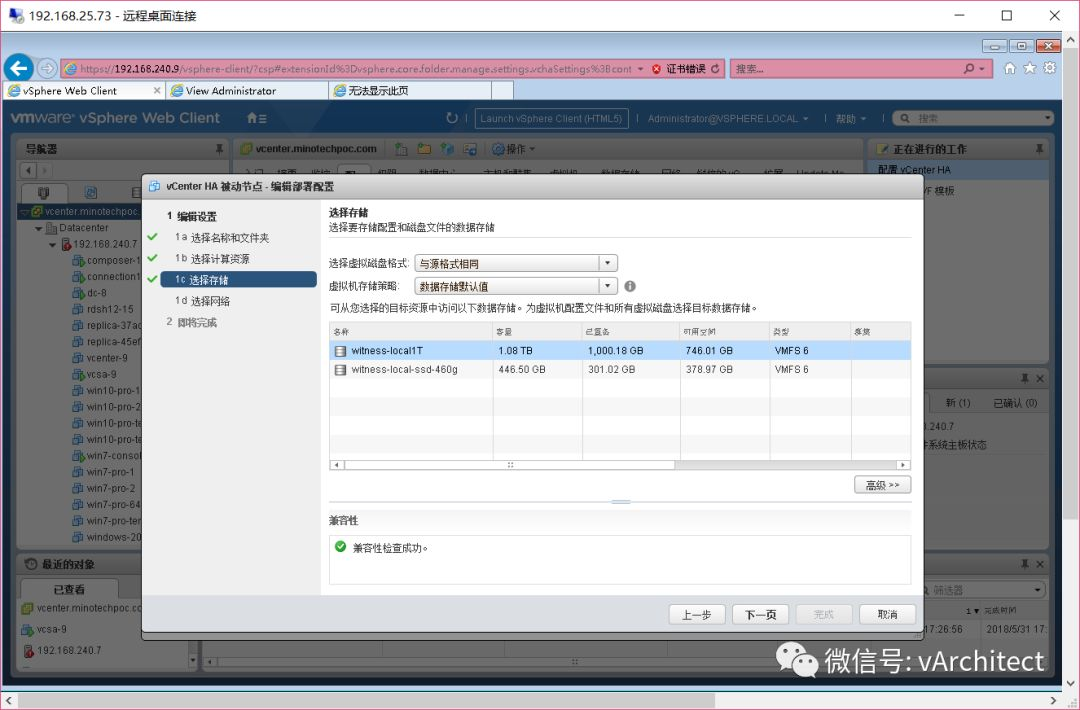Click the browser forward arrow button
The width and height of the screenshot is (1080, 710).
(47, 68)
